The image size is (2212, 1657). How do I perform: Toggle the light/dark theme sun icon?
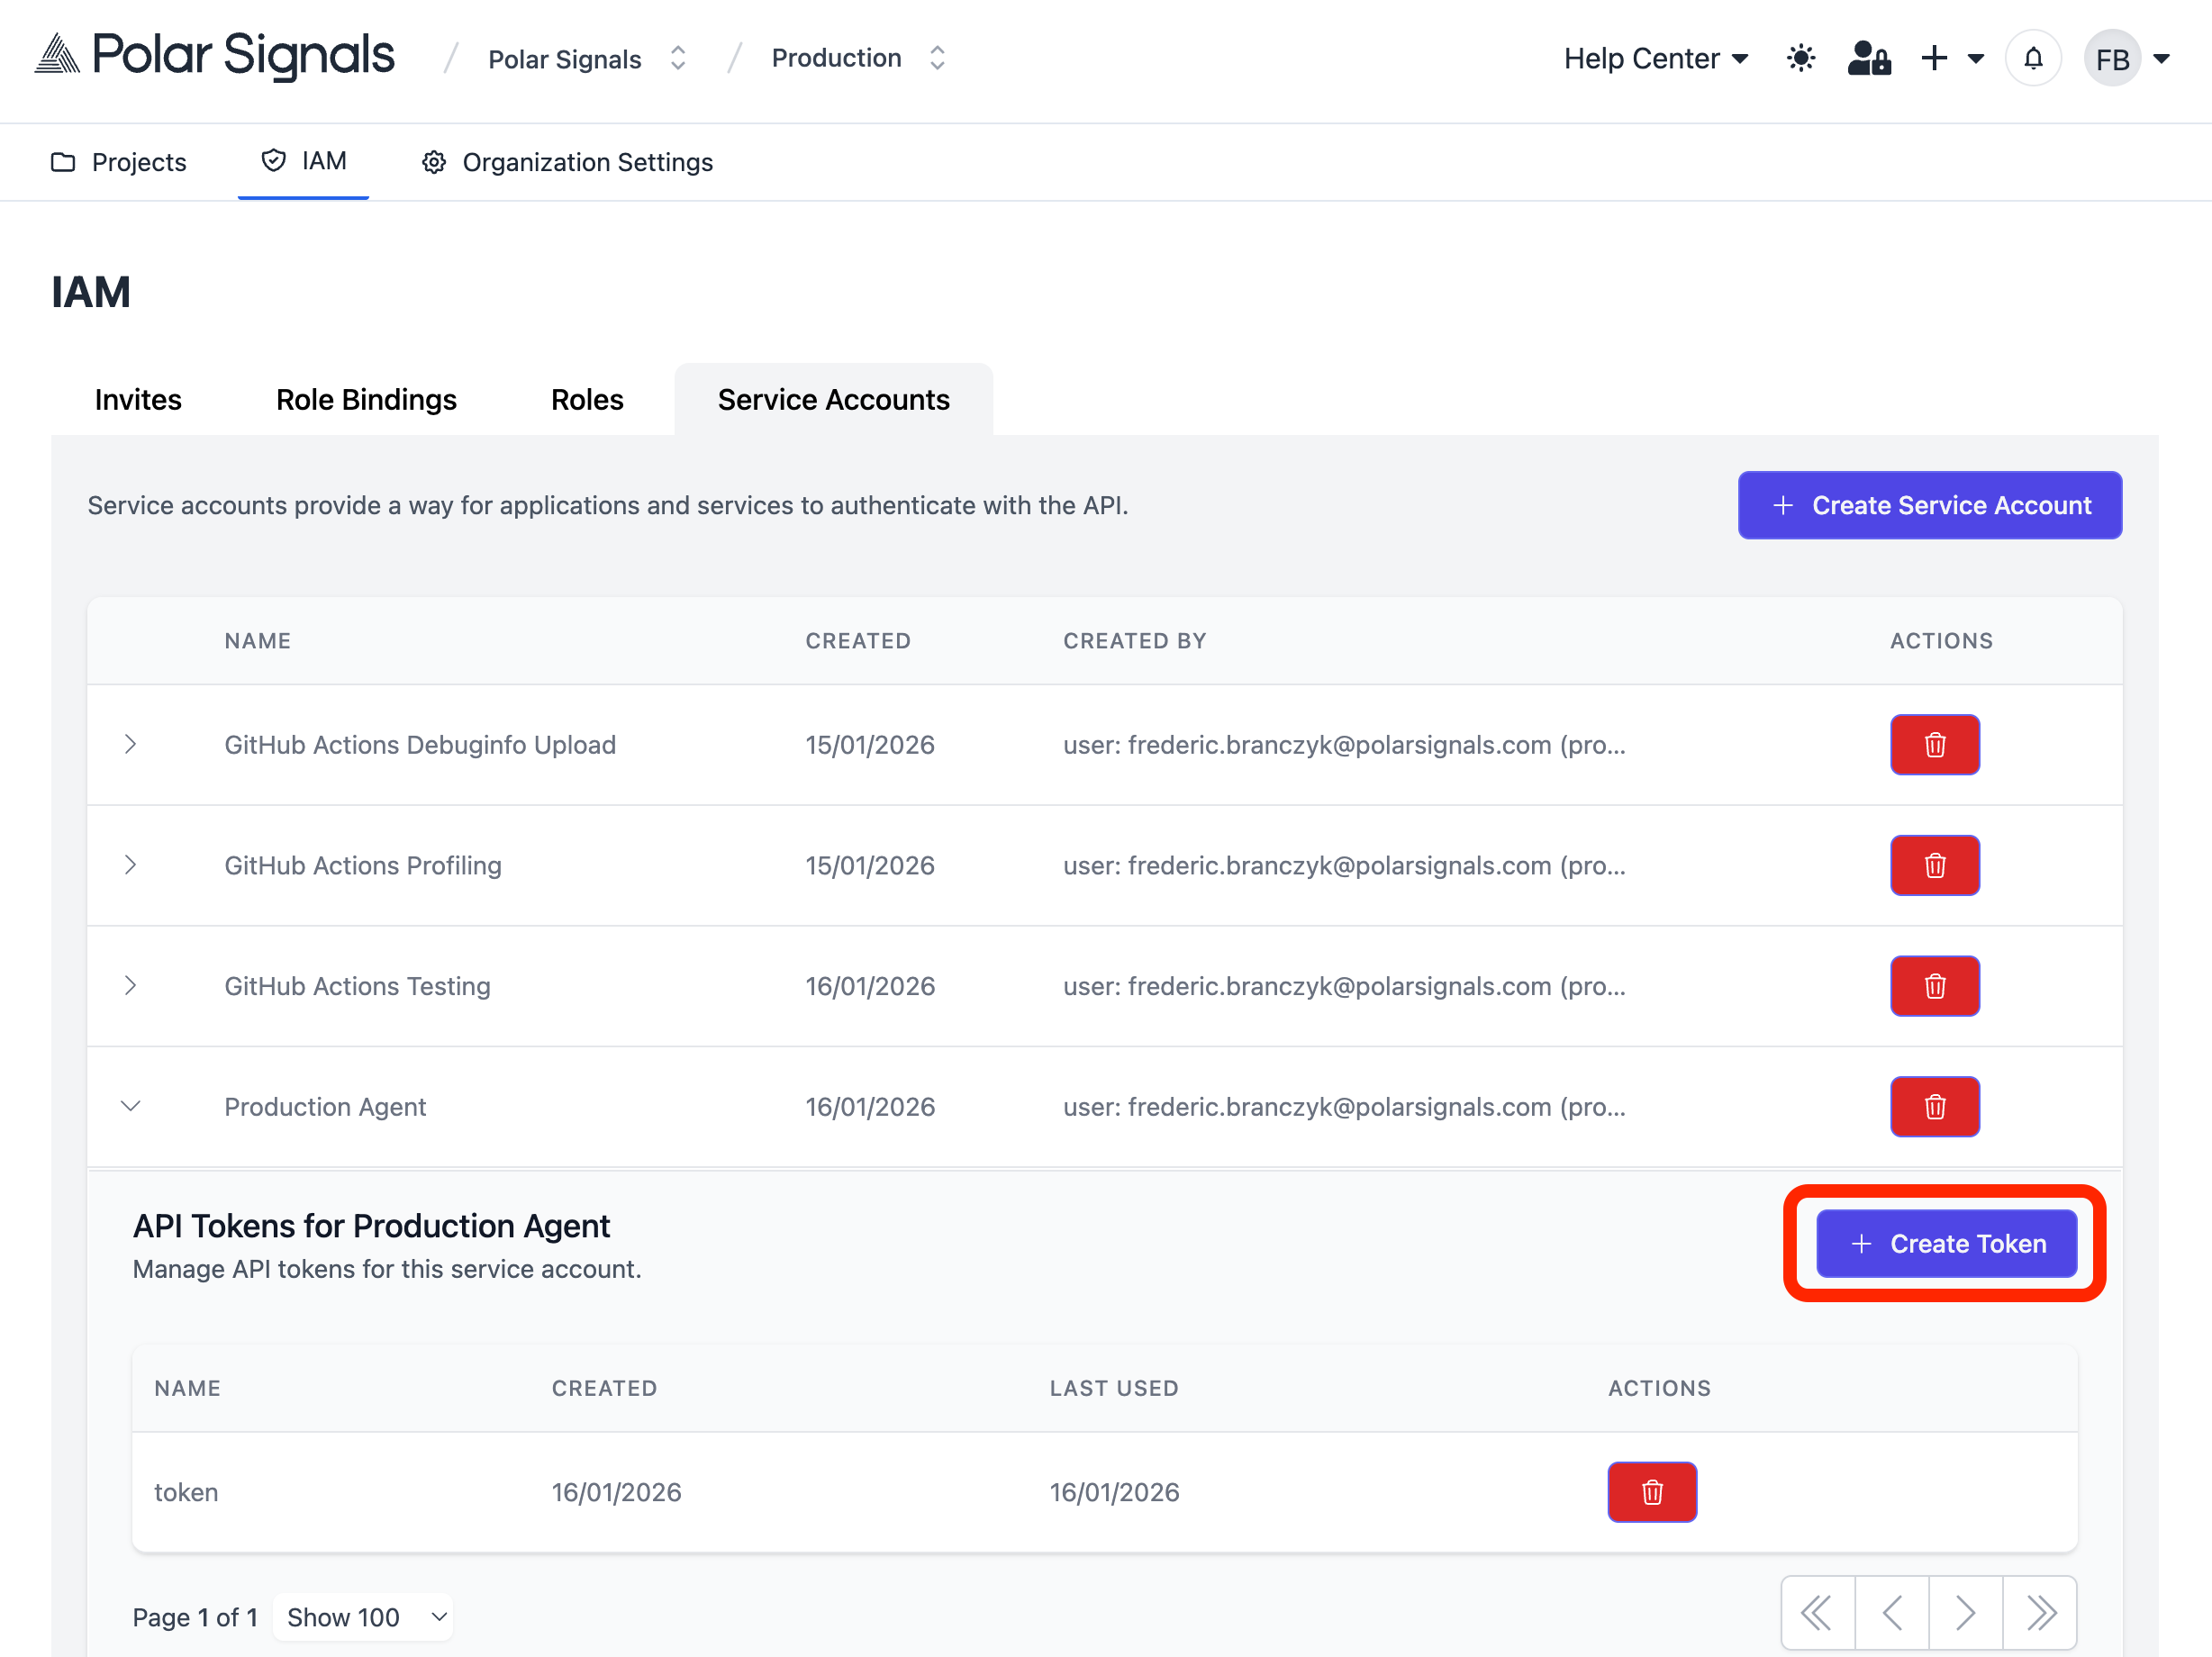tap(1801, 58)
